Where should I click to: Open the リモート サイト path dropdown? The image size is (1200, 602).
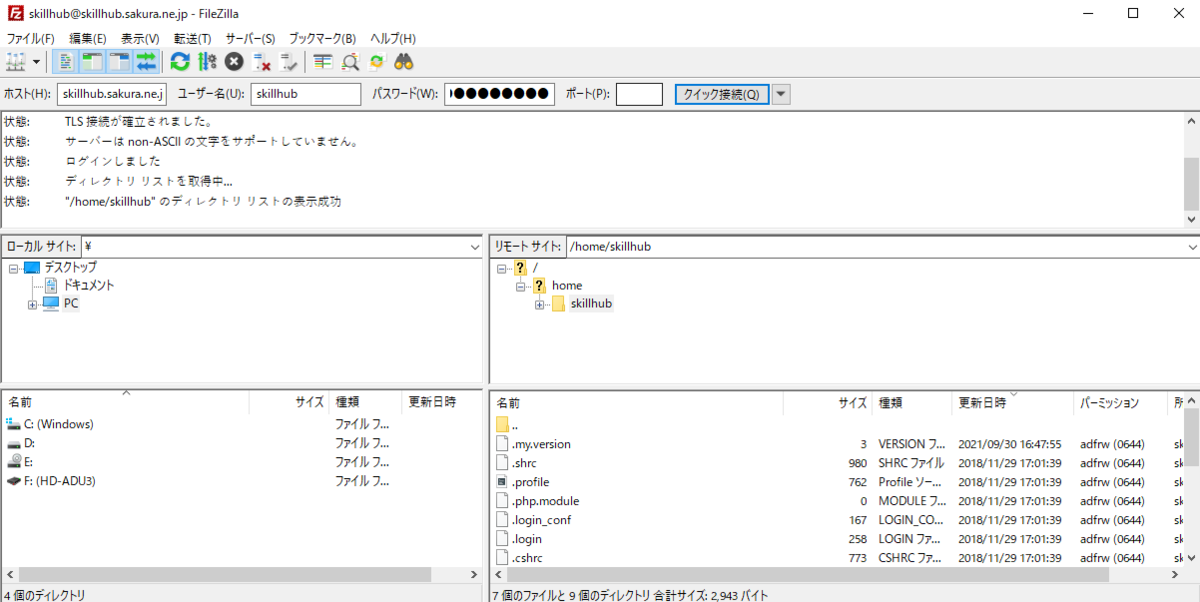(1192, 246)
